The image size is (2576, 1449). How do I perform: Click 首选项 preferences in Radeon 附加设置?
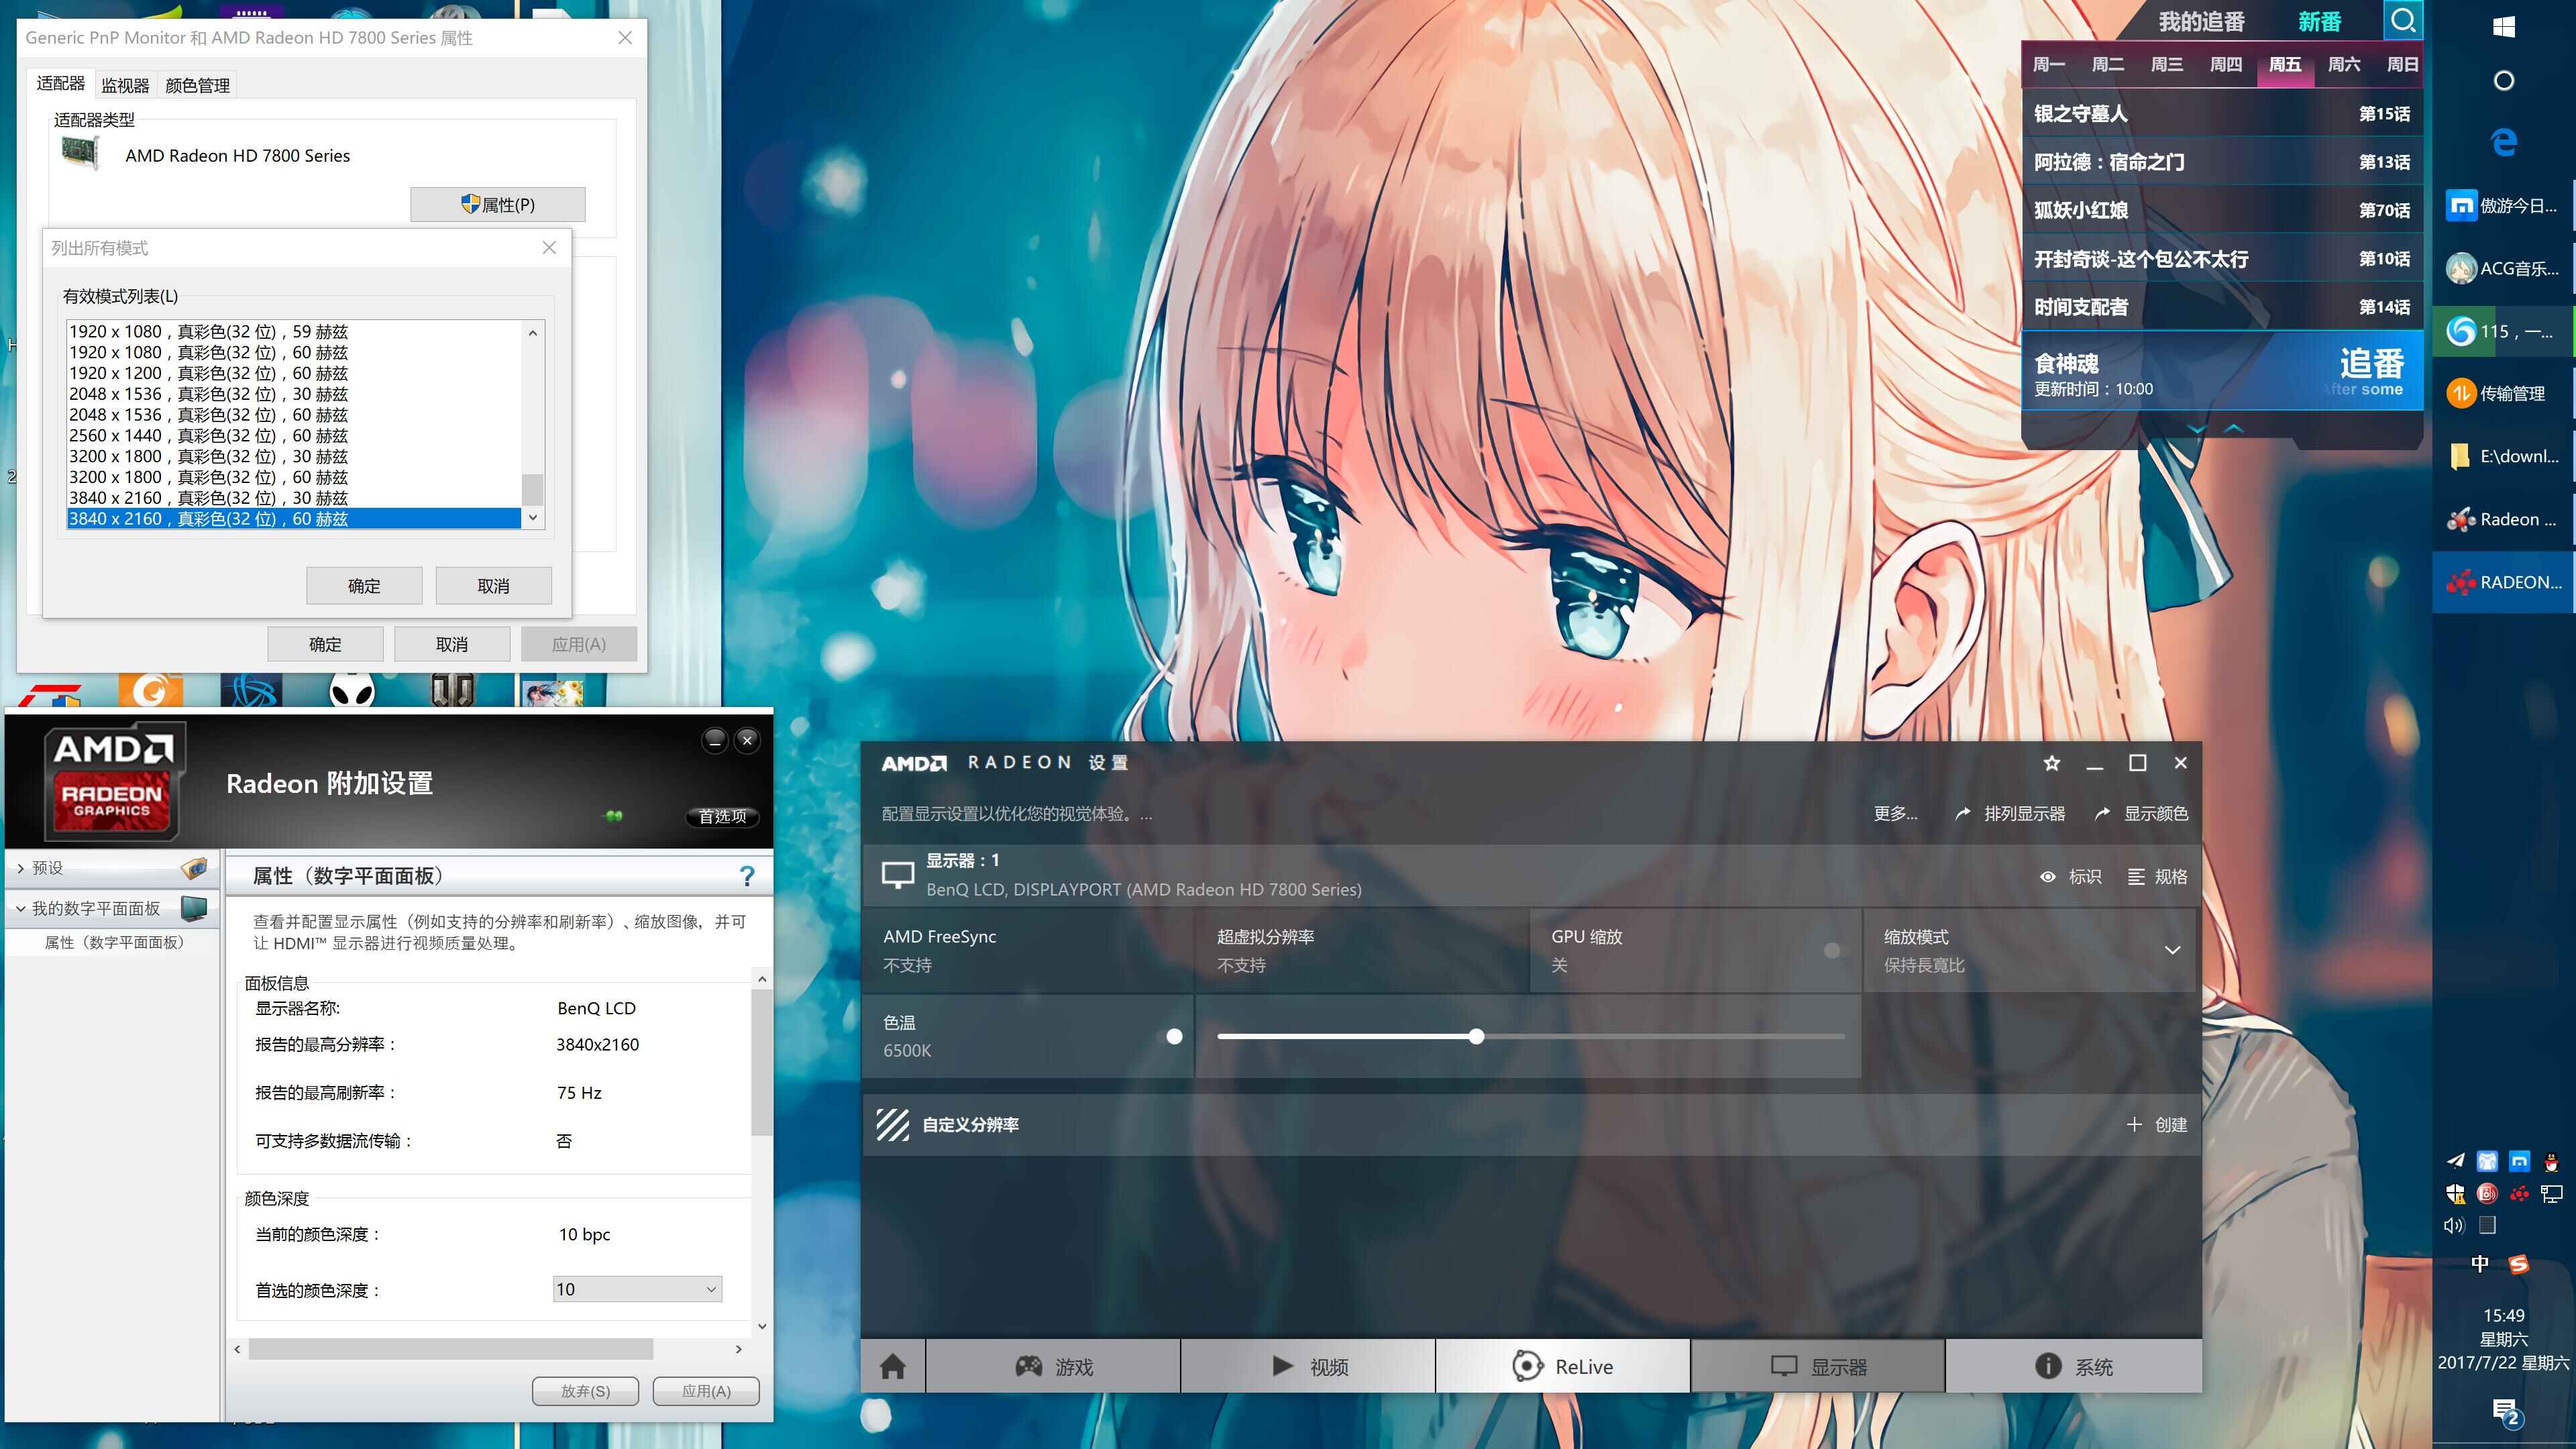[722, 816]
